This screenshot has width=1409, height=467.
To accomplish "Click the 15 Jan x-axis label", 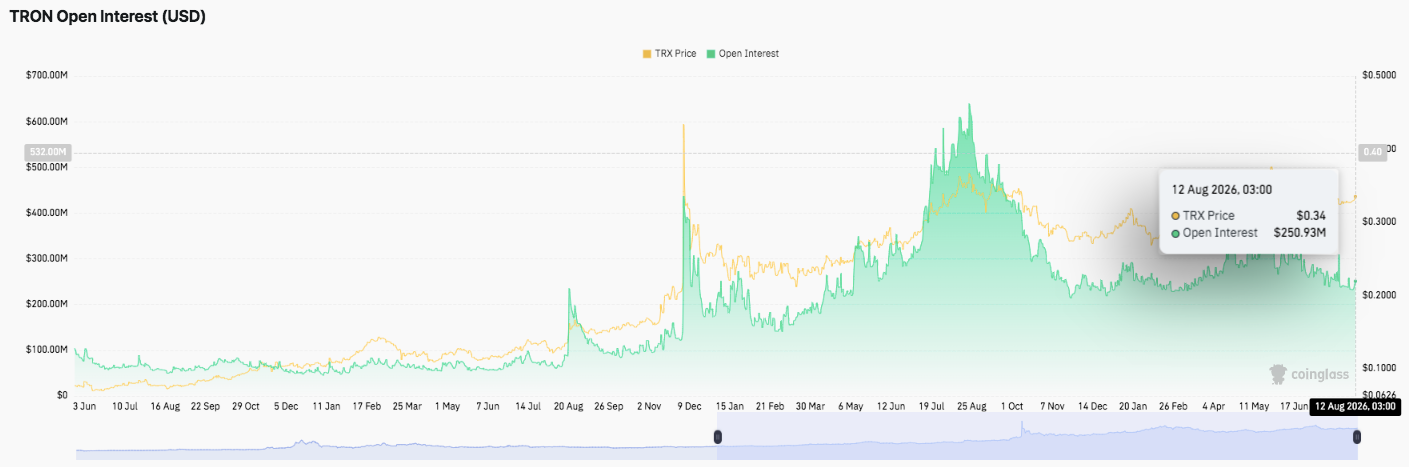I will [x=728, y=407].
